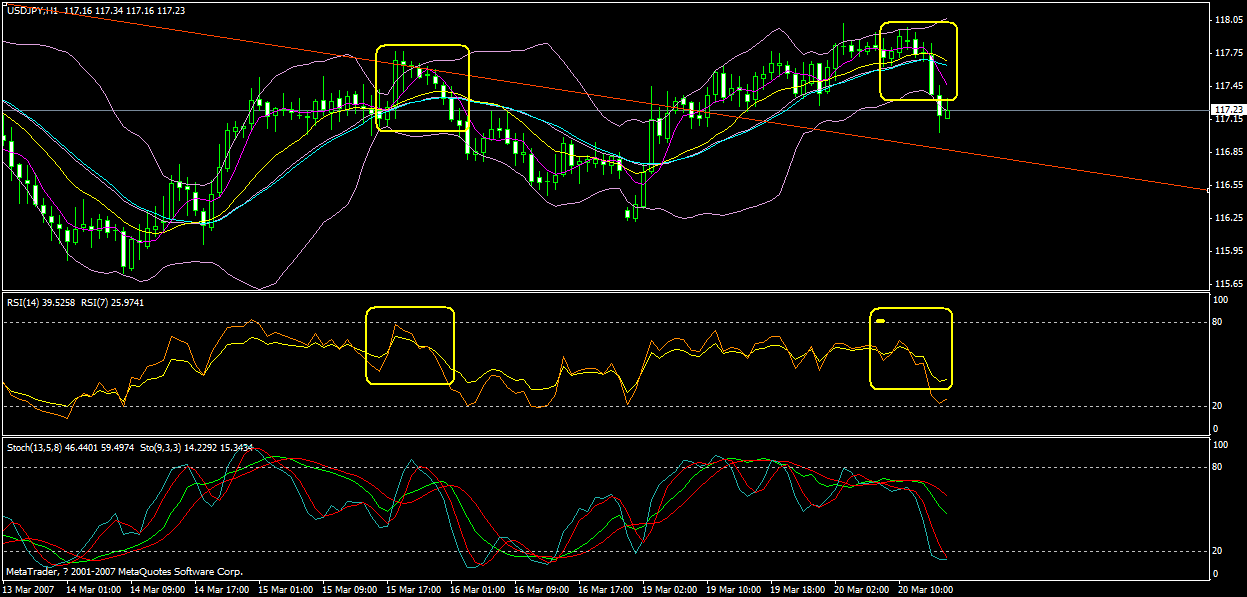Click the 15 Mar 01:00 time label
The image size is (1247, 597).
click(285, 590)
